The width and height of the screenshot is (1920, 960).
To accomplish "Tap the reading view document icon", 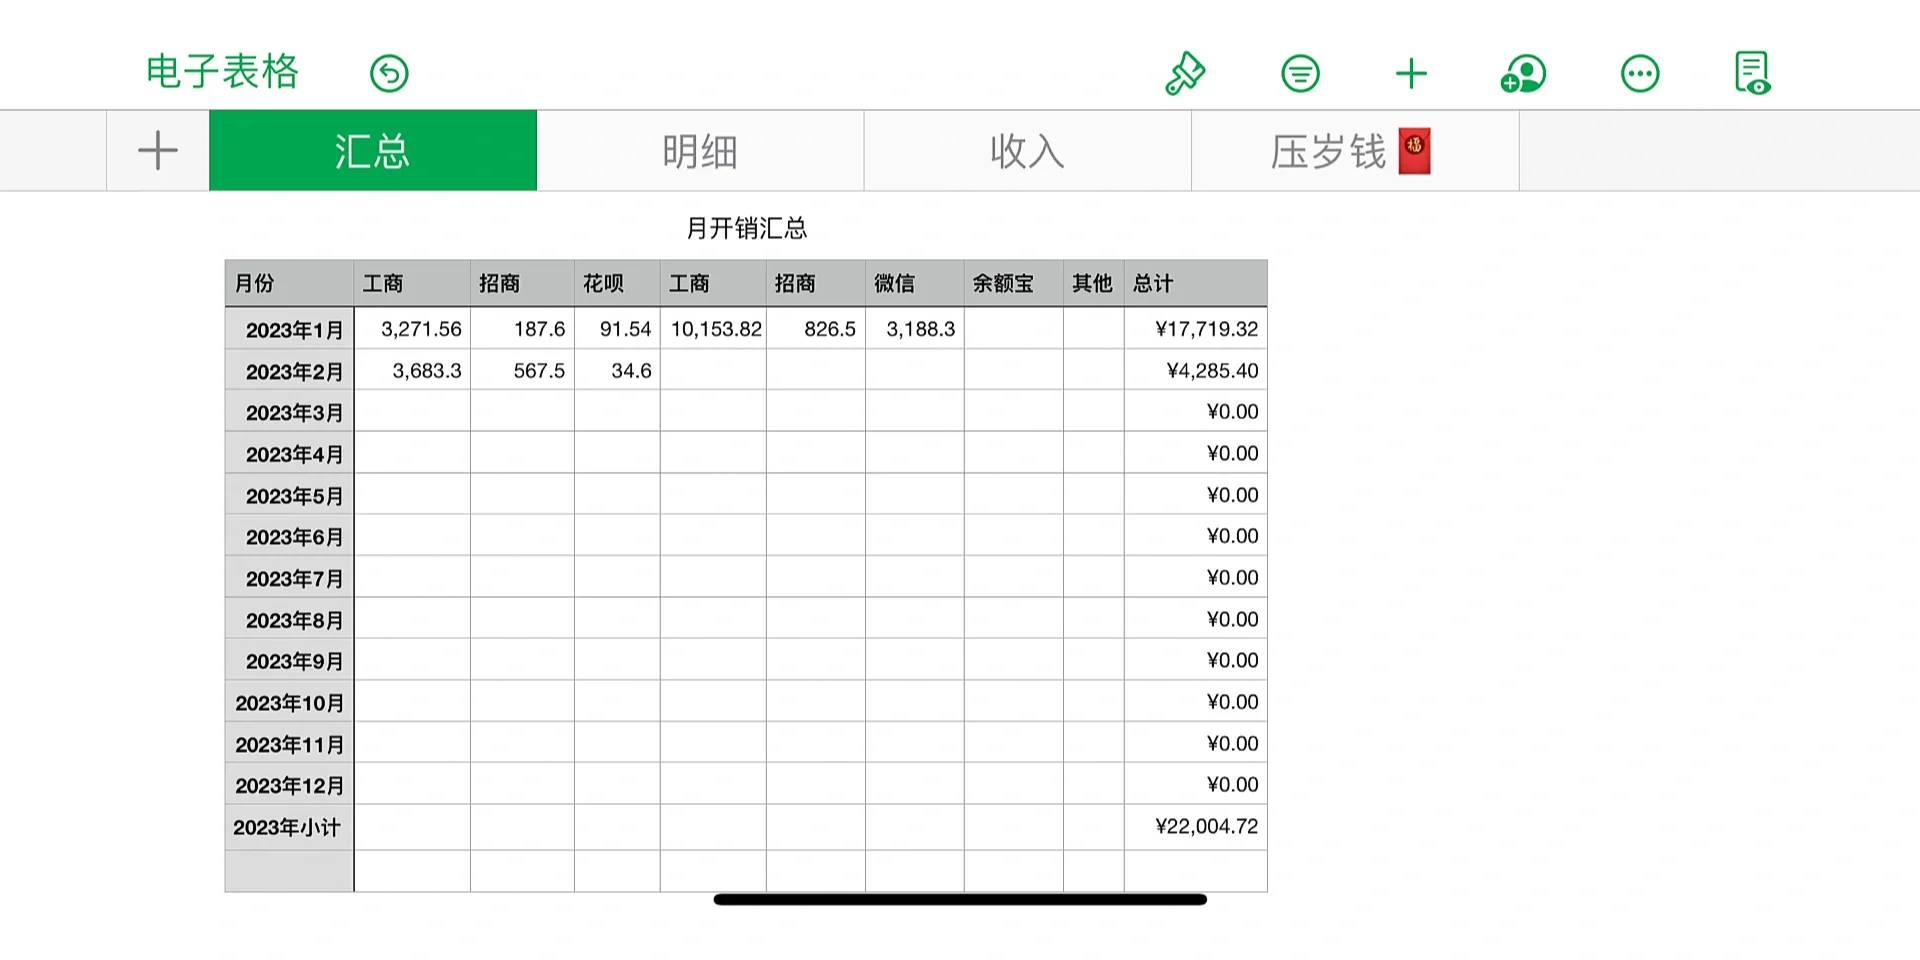I will pyautogui.click(x=1752, y=73).
